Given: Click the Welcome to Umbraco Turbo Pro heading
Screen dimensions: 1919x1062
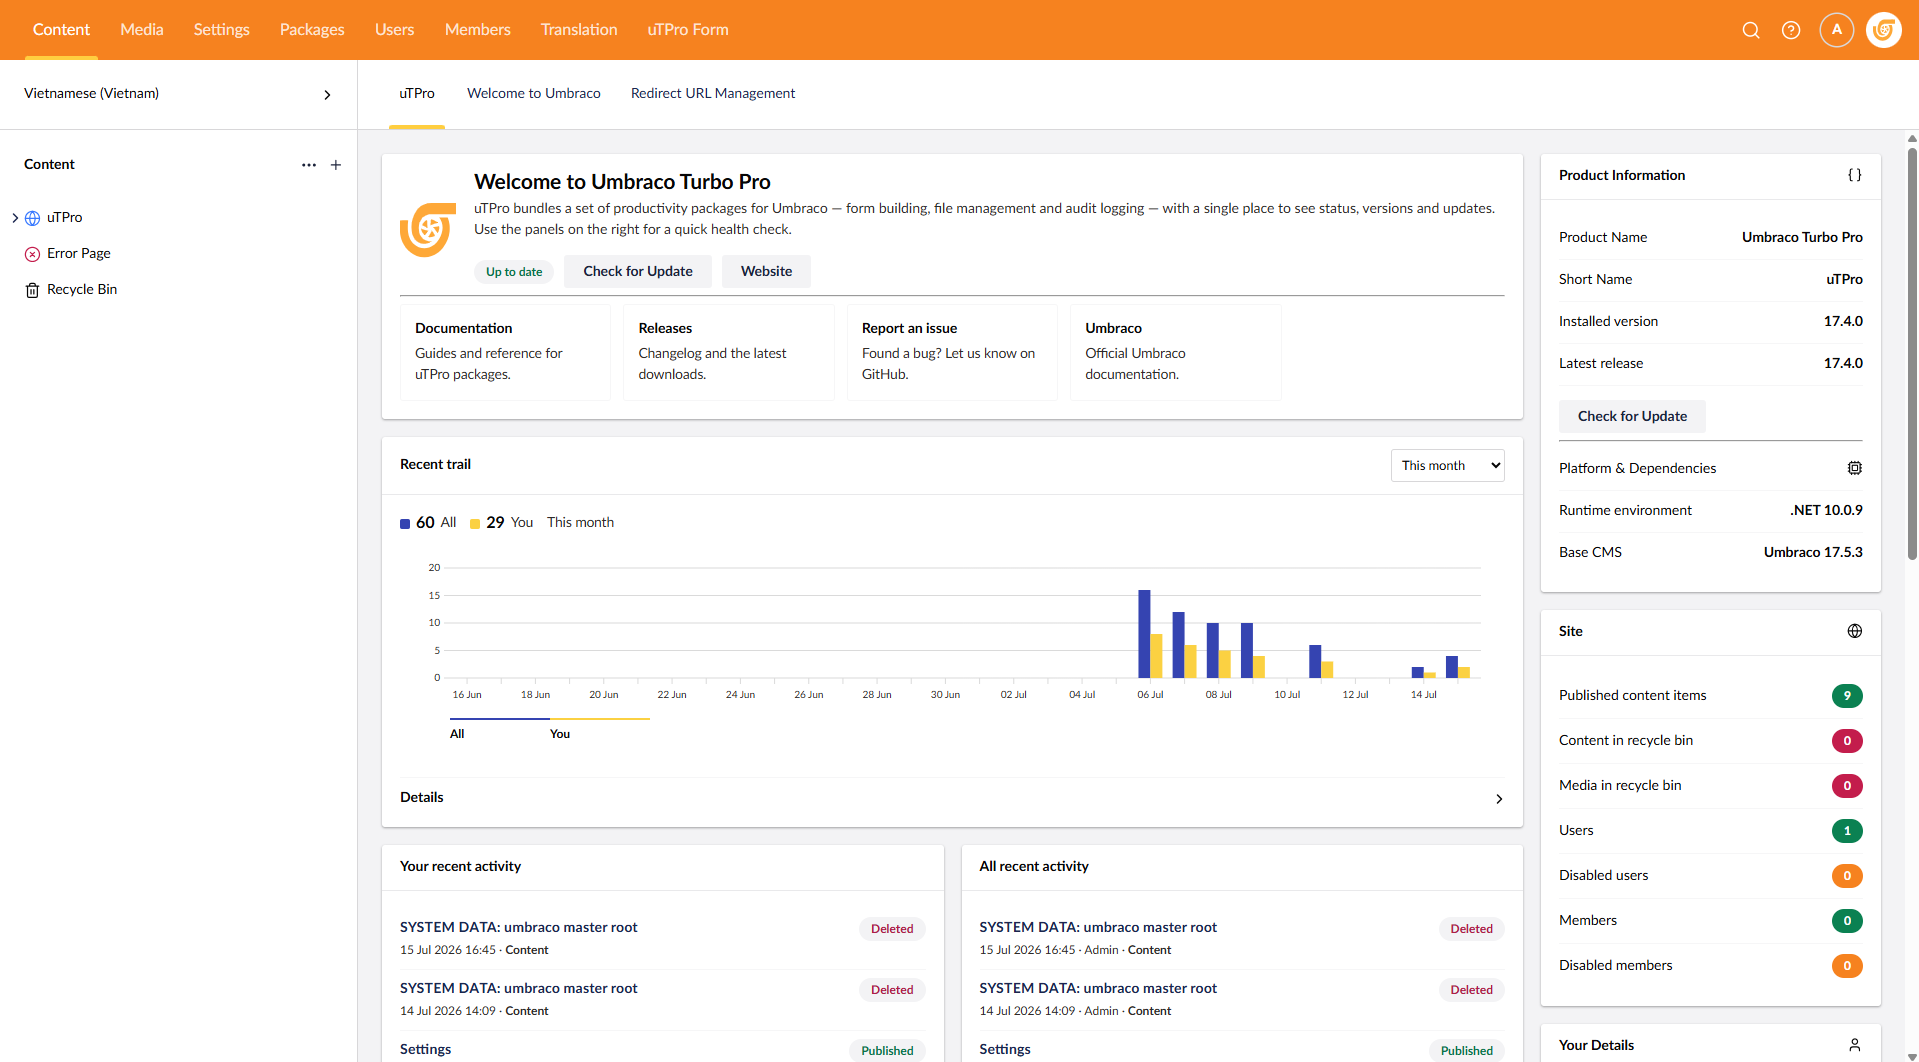Looking at the screenshot, I should [622, 182].
